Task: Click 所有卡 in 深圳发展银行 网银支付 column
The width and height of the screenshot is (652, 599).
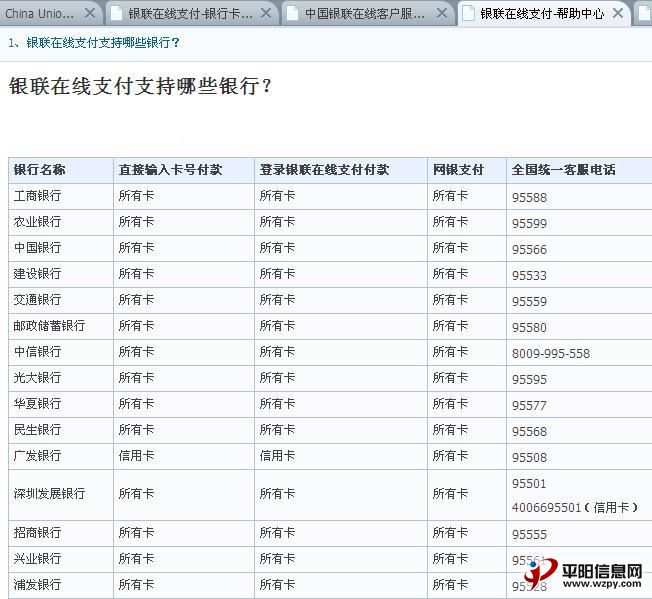Action: tap(450, 494)
